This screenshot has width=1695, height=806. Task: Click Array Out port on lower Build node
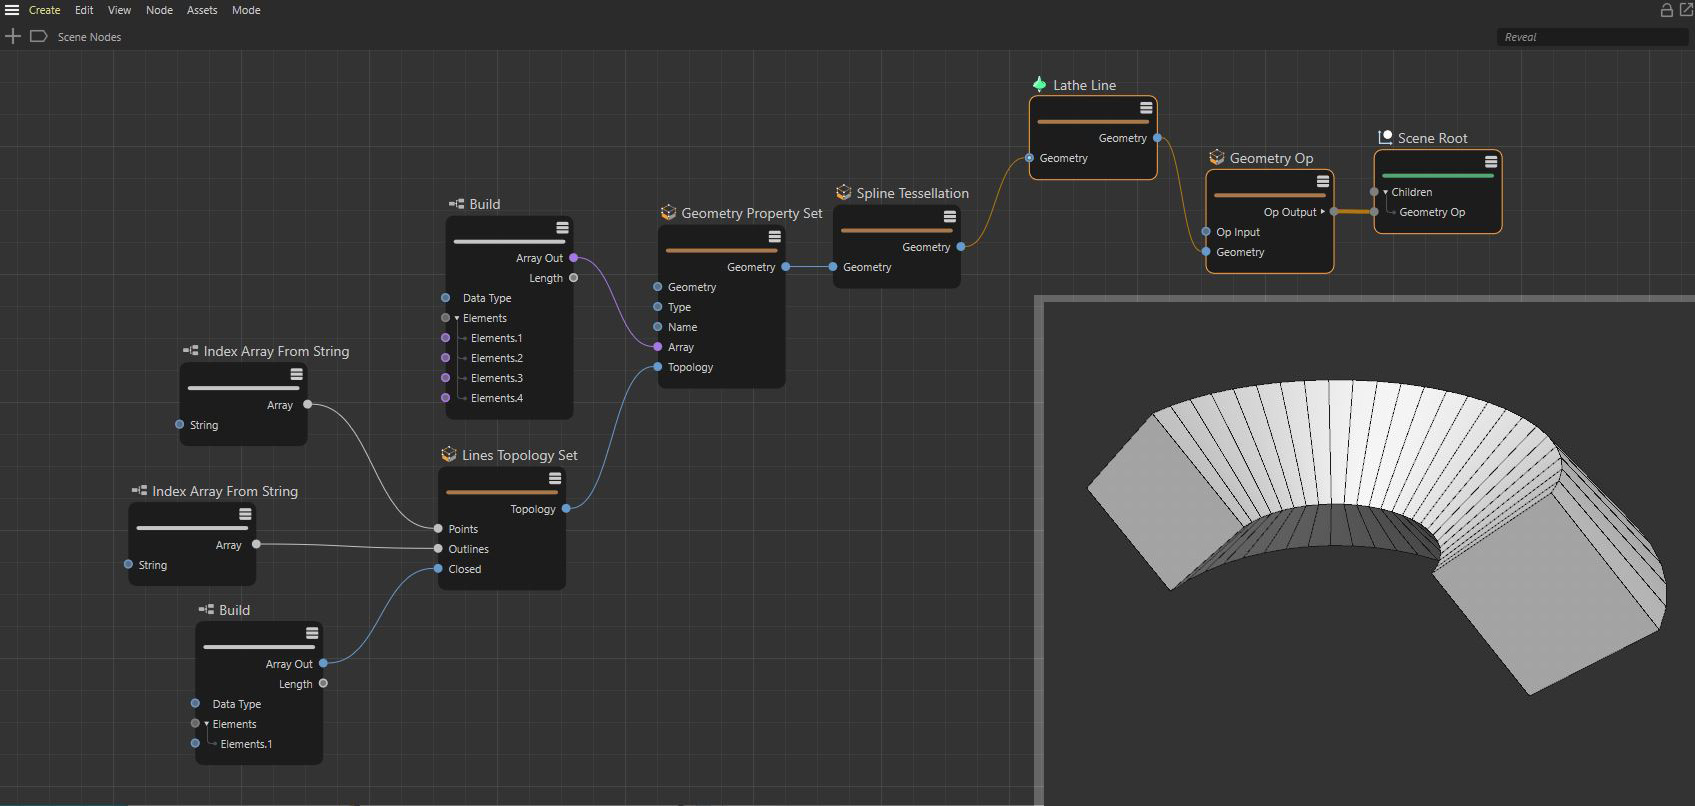pos(323,663)
